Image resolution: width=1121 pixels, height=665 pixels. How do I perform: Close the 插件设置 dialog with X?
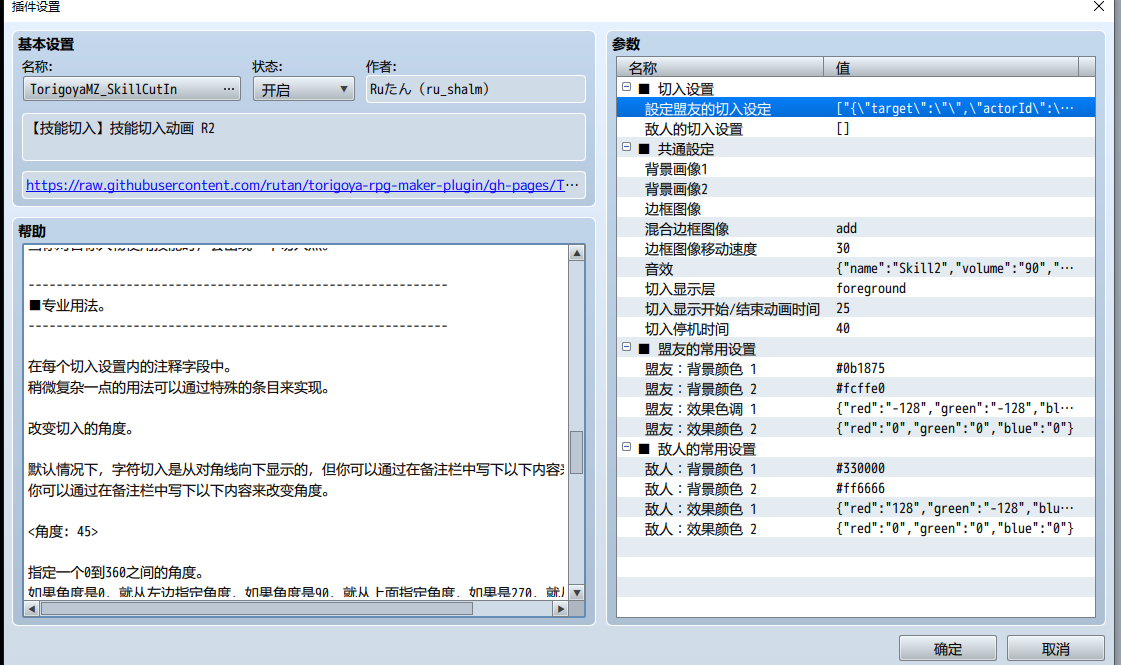[x=1099, y=6]
